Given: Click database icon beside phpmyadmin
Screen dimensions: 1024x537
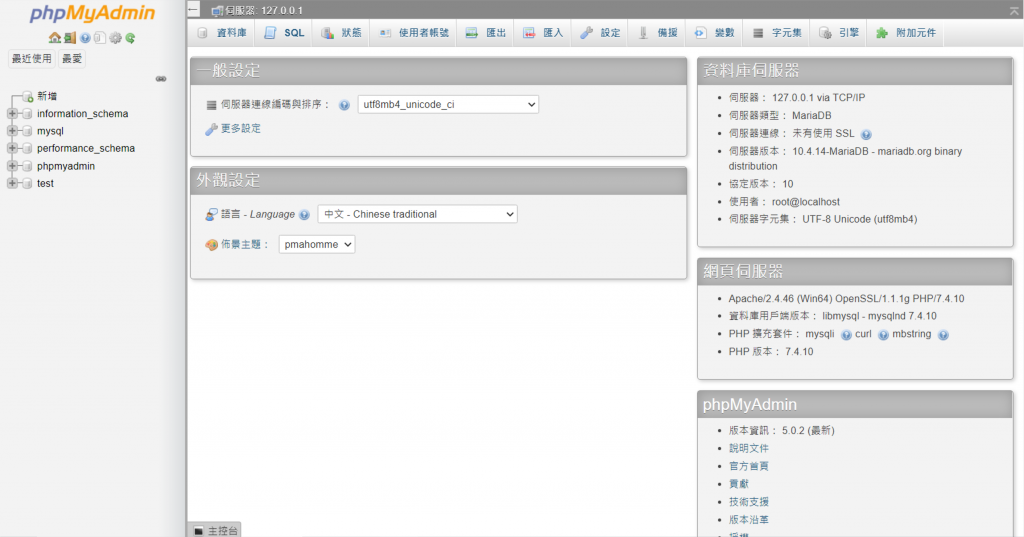Looking at the screenshot, I should pos(27,166).
